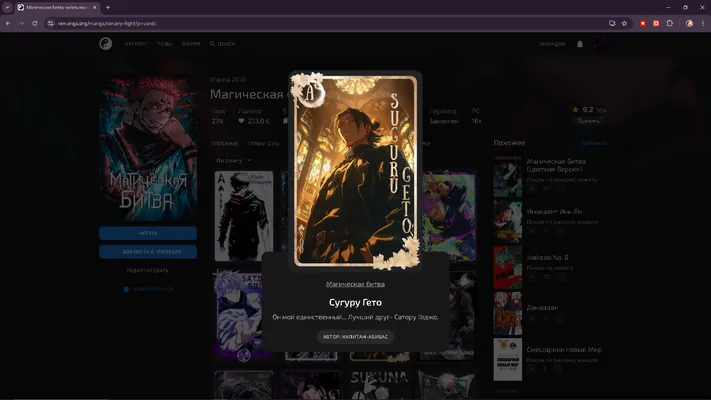Screen dimensions: 711x400
Task: Open the notifications bell icon
Action: [x=580, y=44]
